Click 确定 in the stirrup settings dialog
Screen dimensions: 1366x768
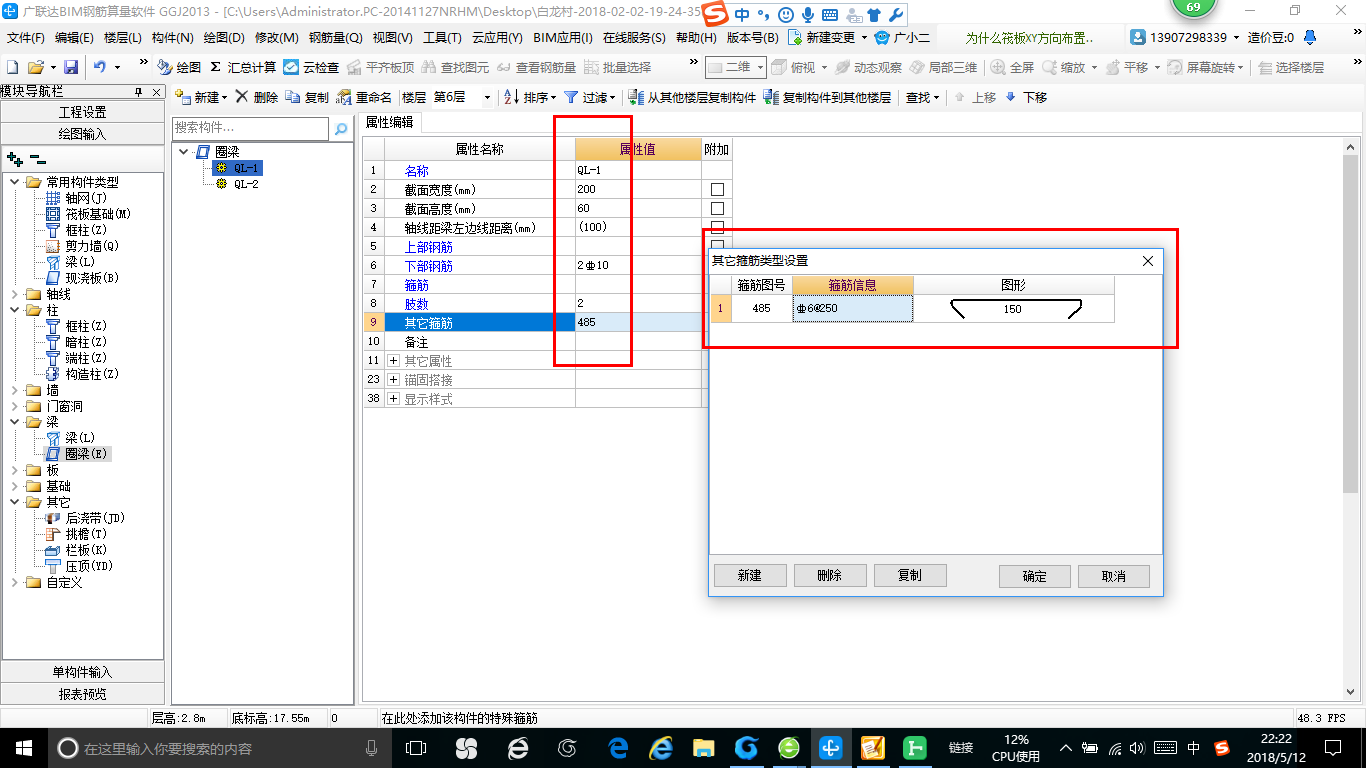click(x=1035, y=576)
